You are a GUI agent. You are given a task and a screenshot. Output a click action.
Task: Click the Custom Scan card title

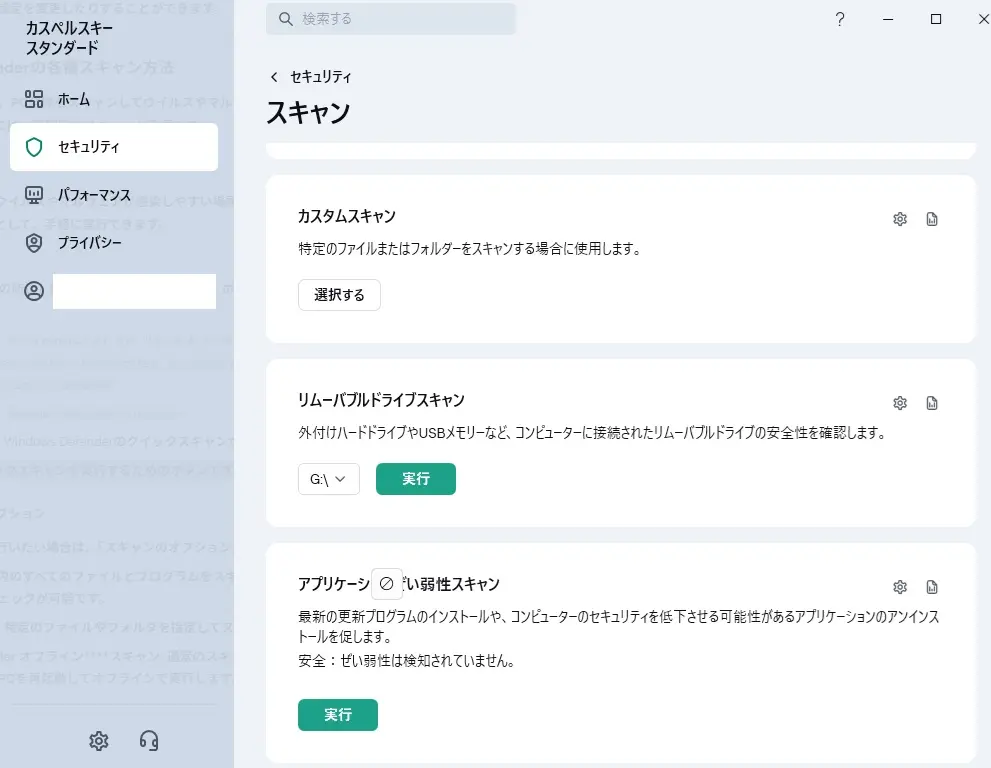pyautogui.click(x=347, y=216)
